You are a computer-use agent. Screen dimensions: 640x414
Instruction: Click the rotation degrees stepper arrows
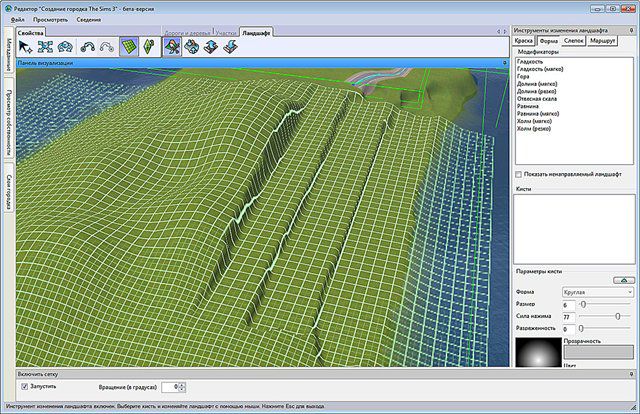tap(182, 386)
